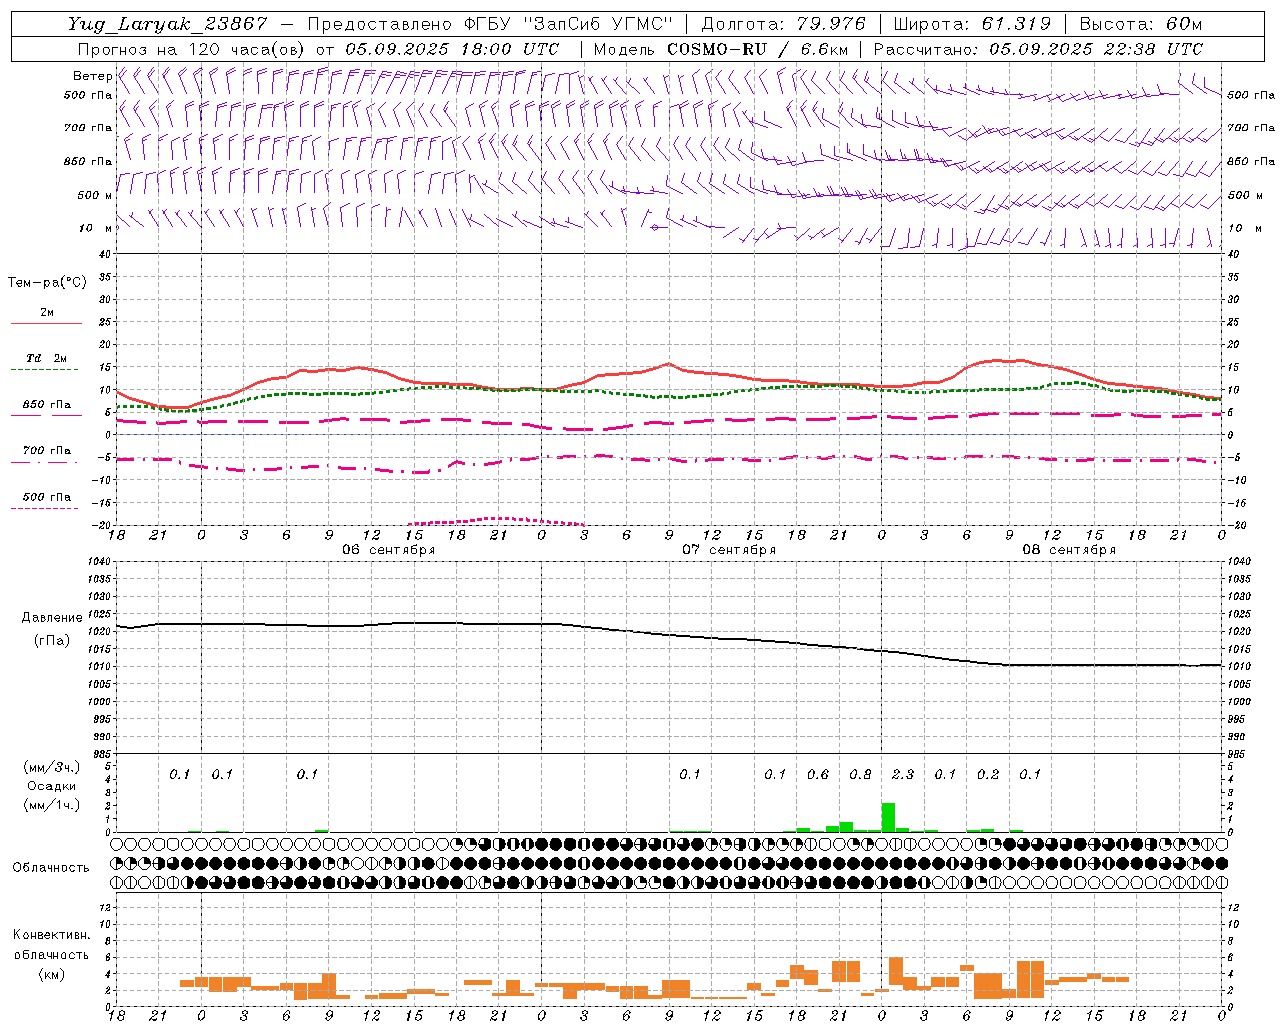Click the '07 сентября' date label
Image resolution: width=1280 pixels, height=1024 pixels.
tap(729, 550)
